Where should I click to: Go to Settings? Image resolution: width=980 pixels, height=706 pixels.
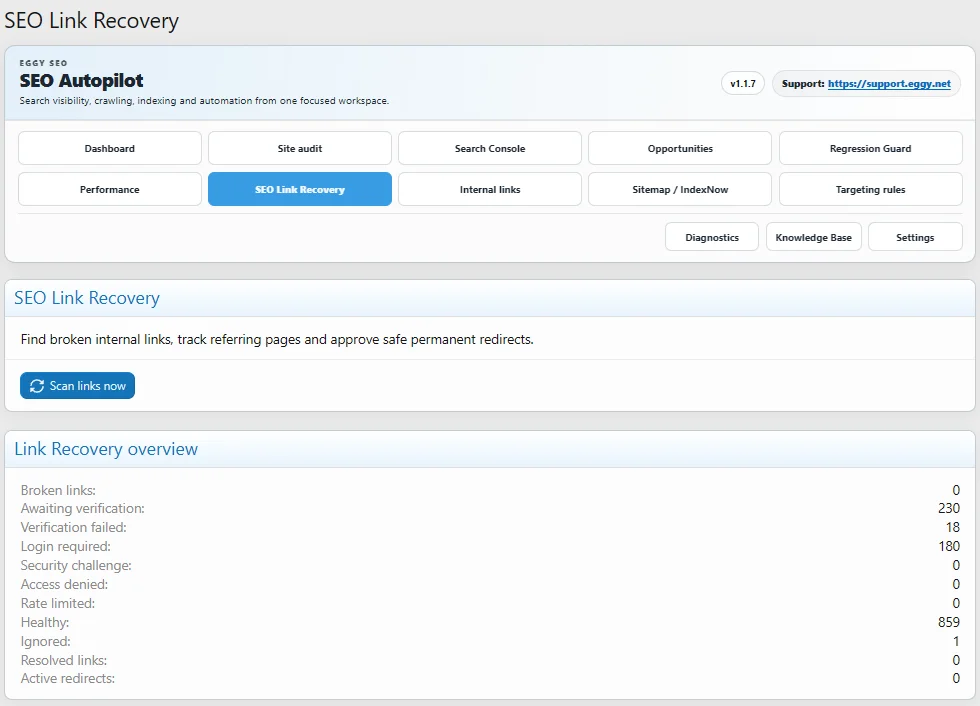915,237
